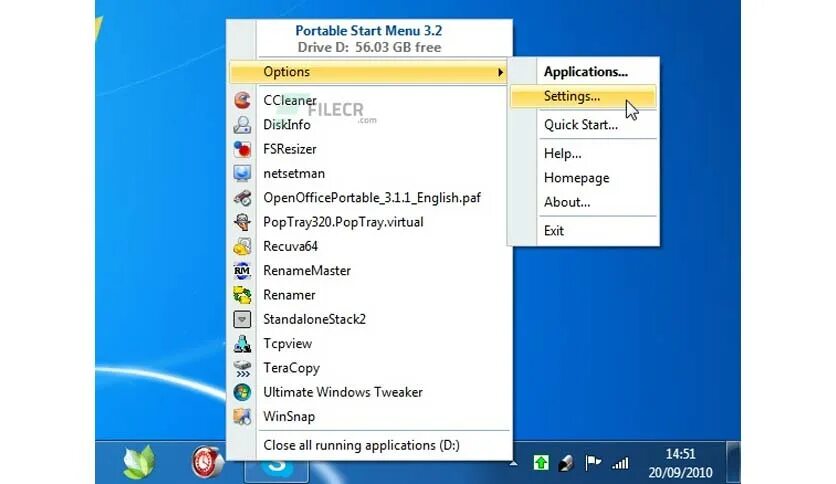
Task: Open RenameMaster via its RM icon
Action: [242, 271]
